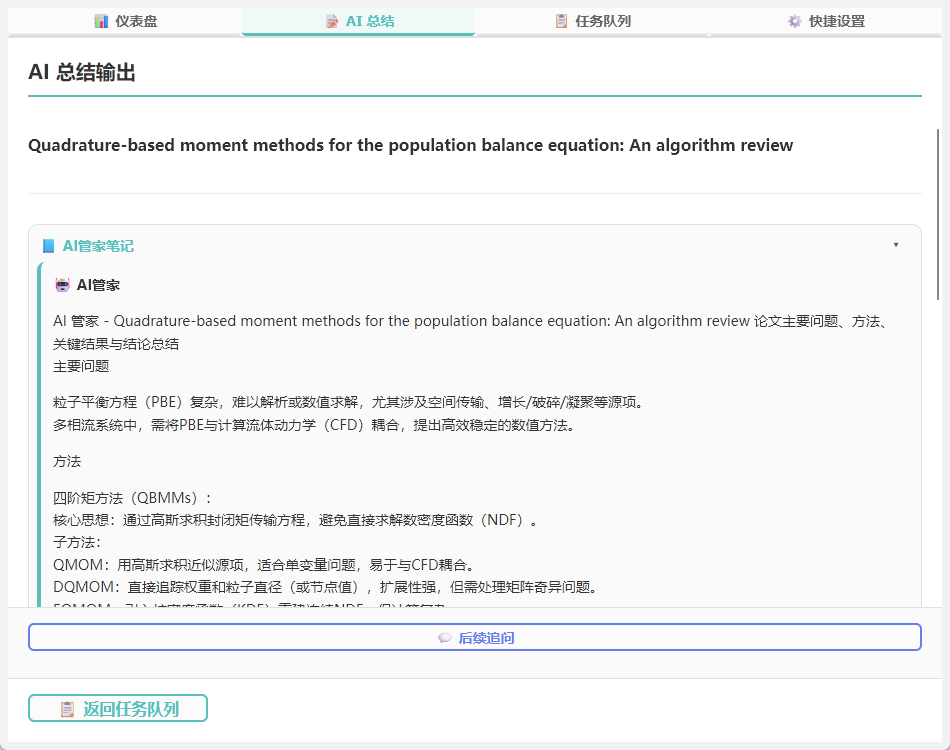Click the speech bubble icon in 后续追问 button

pos(443,636)
